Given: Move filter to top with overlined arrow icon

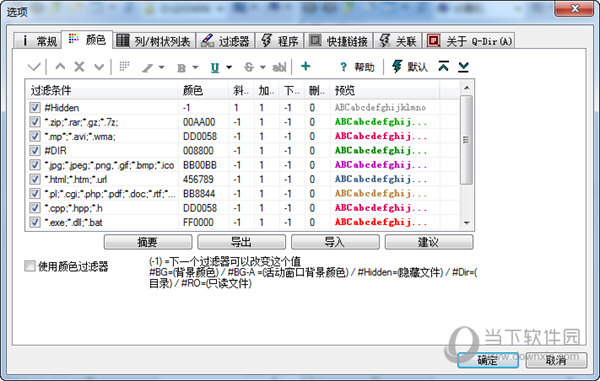Looking at the screenshot, I should [x=443, y=67].
